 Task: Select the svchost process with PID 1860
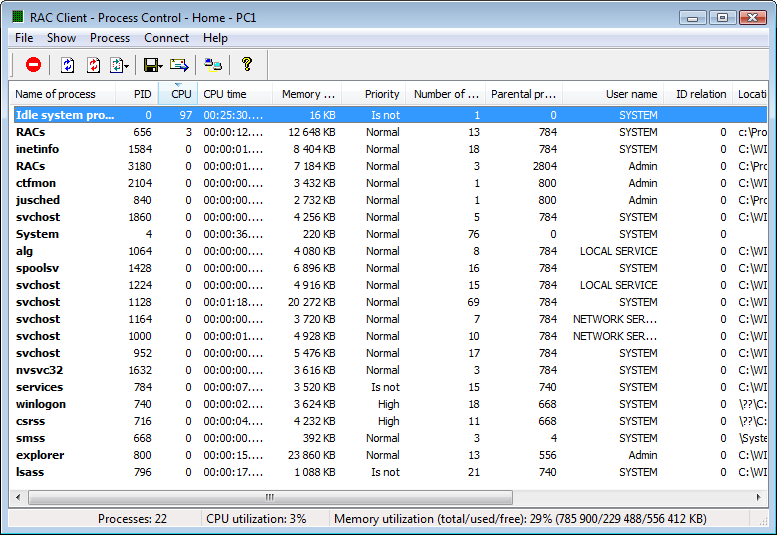pos(390,217)
